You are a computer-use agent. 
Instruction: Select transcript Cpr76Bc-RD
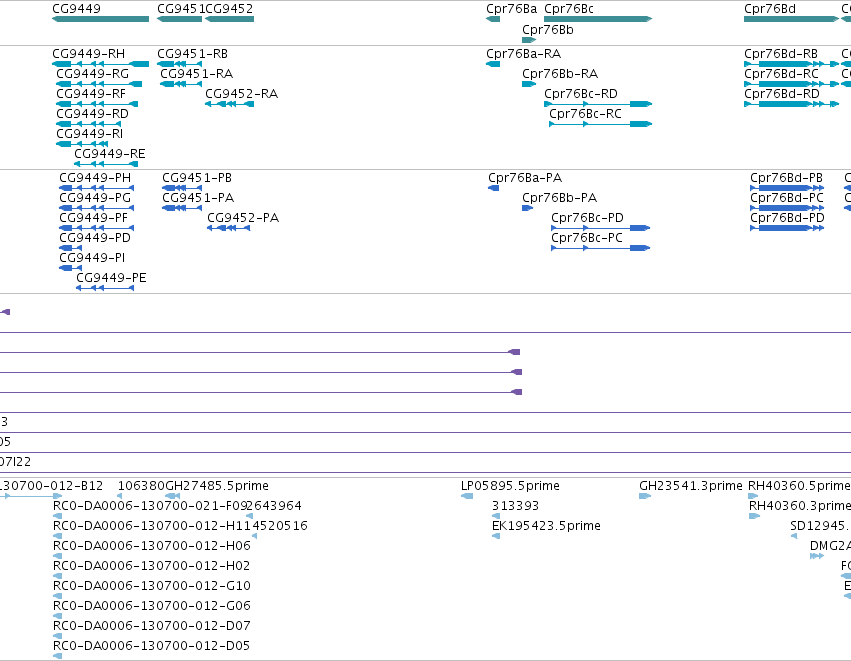581,94
